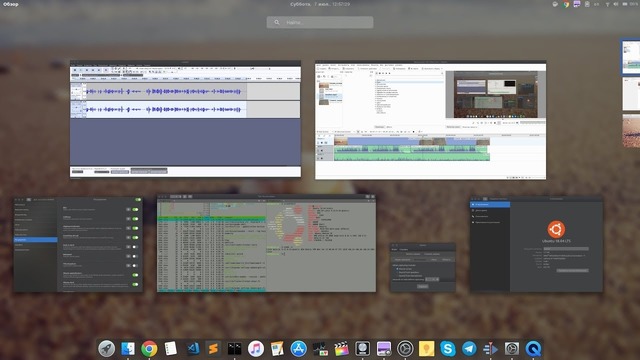Launch Skype from the dock
Image resolution: width=640 pixels, height=360 pixels.
tap(448, 349)
